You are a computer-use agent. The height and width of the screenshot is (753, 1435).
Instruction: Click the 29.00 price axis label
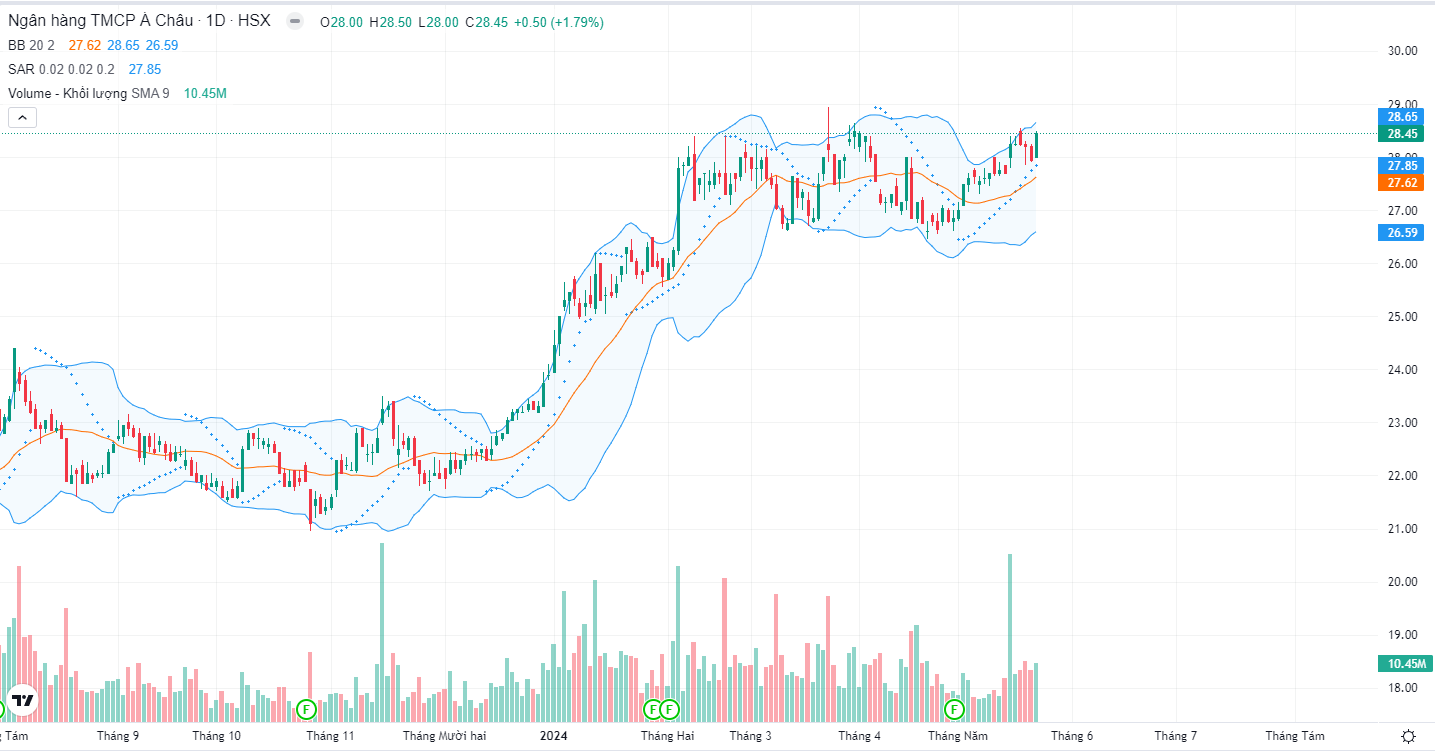[x=1404, y=104]
